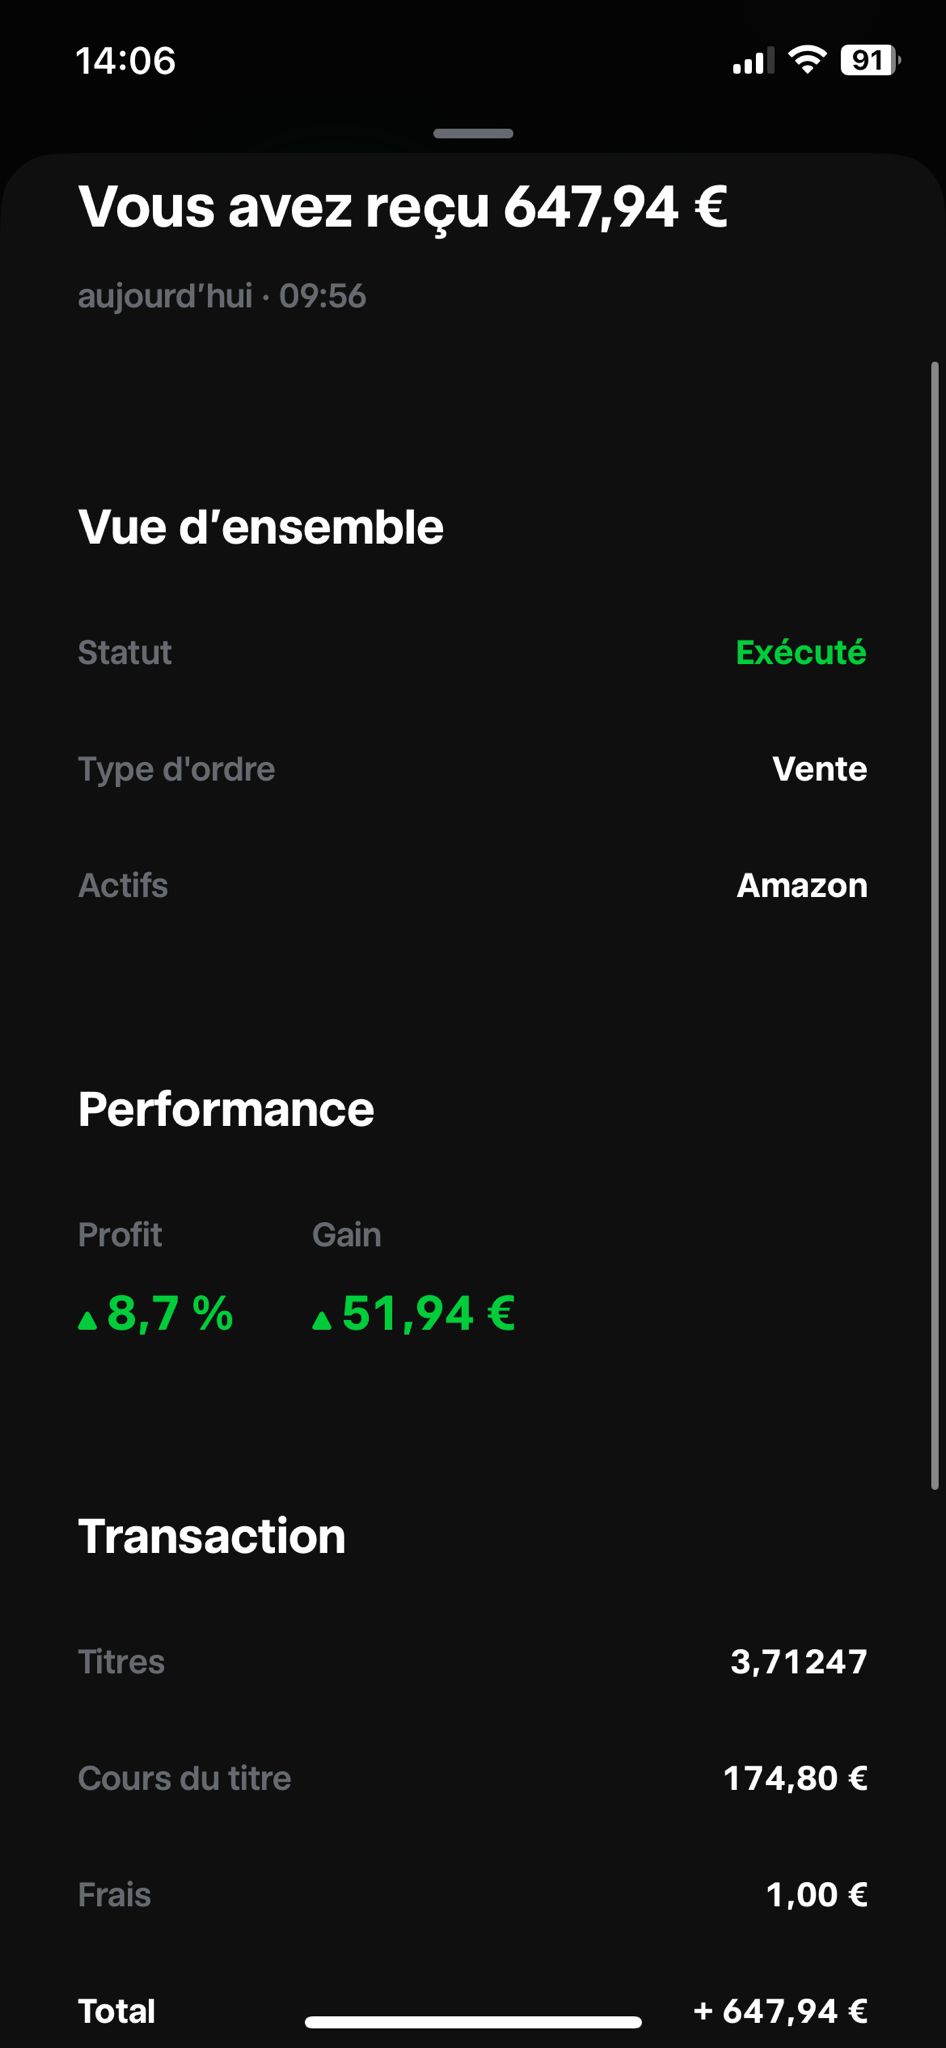Tap the home indicator bar
Image resolution: width=946 pixels, height=2048 pixels.
(473, 2022)
